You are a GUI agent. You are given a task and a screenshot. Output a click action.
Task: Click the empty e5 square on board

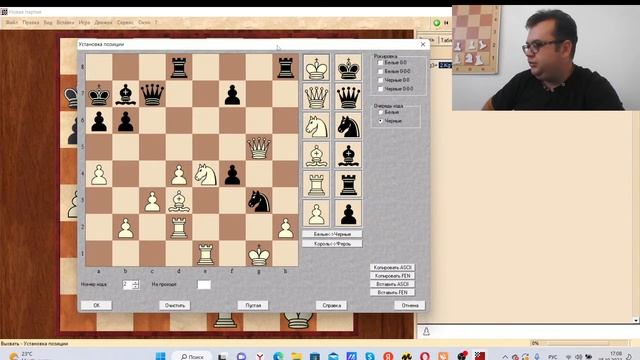[x=205, y=147]
